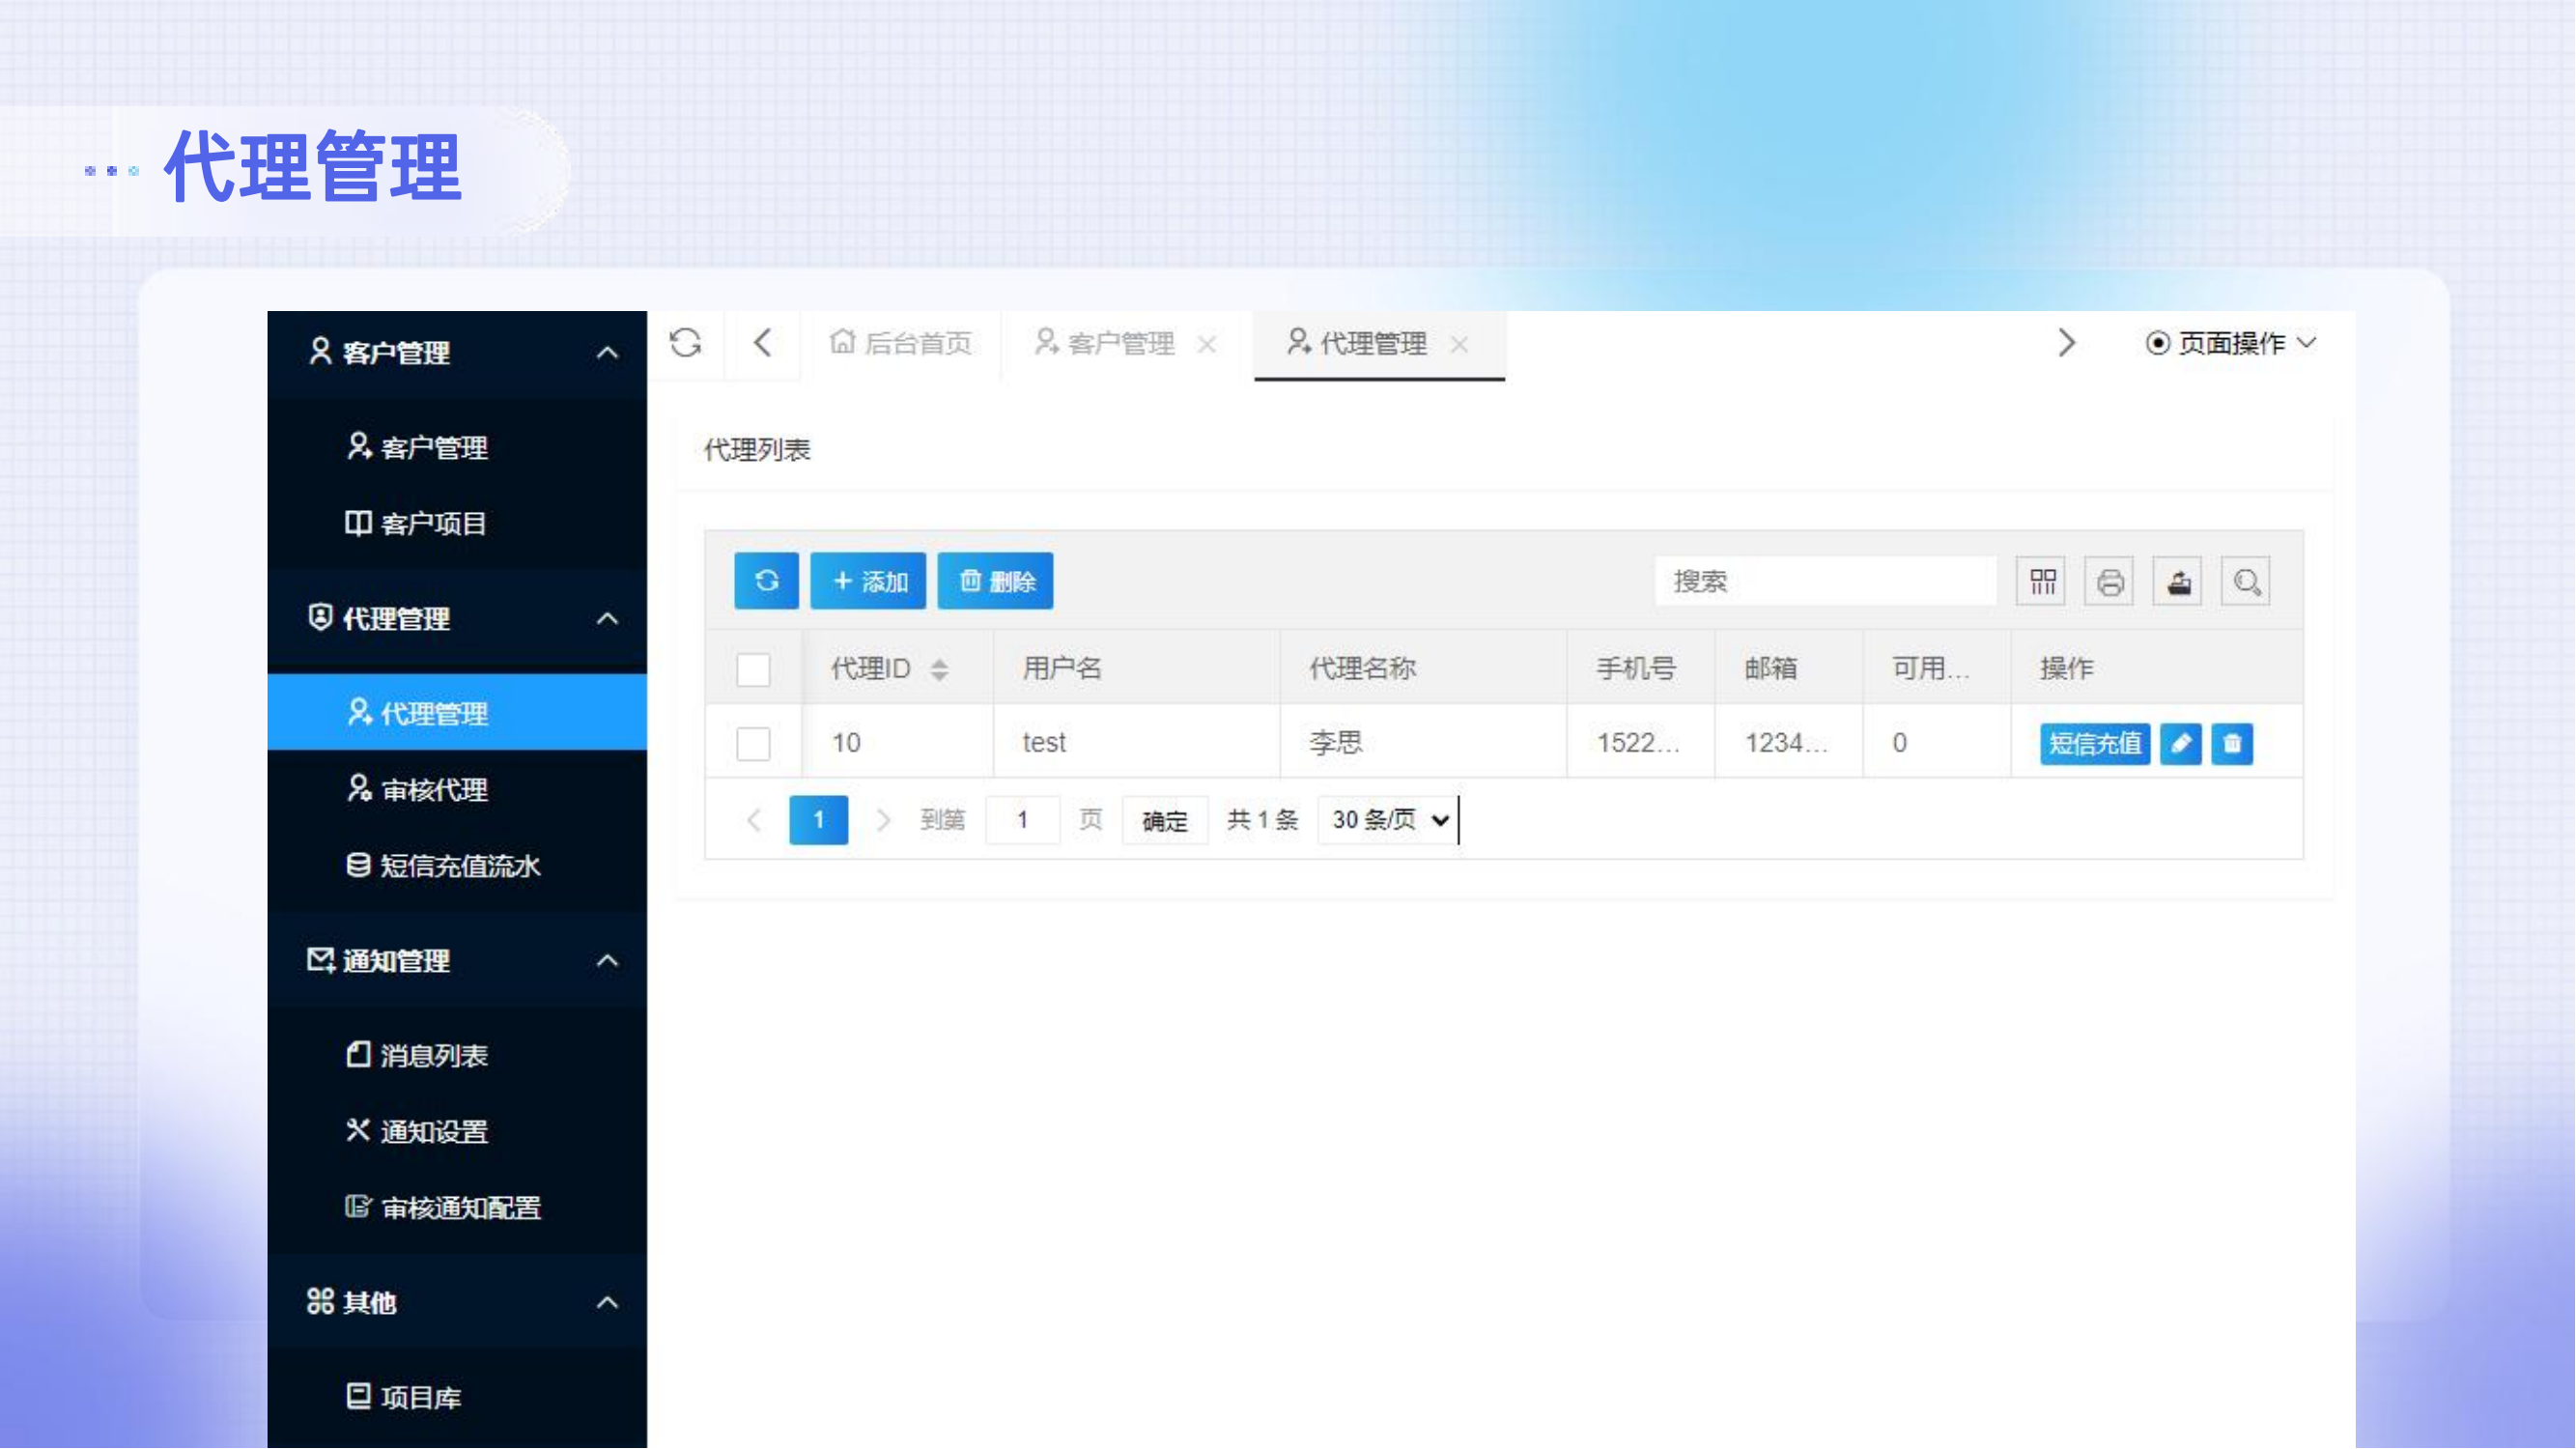
Task: Click the edit pencil icon for test
Action: (2181, 744)
